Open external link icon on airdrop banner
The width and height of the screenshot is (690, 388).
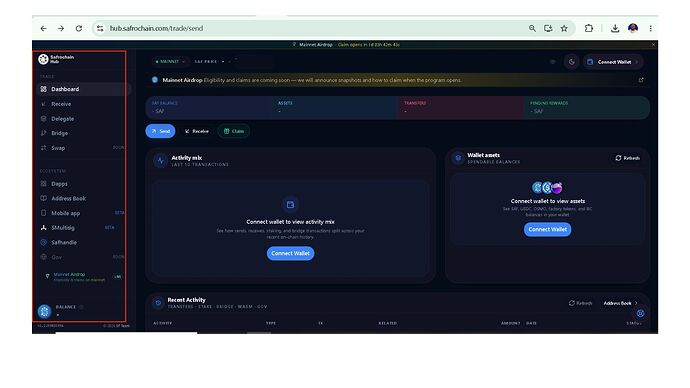tap(641, 80)
